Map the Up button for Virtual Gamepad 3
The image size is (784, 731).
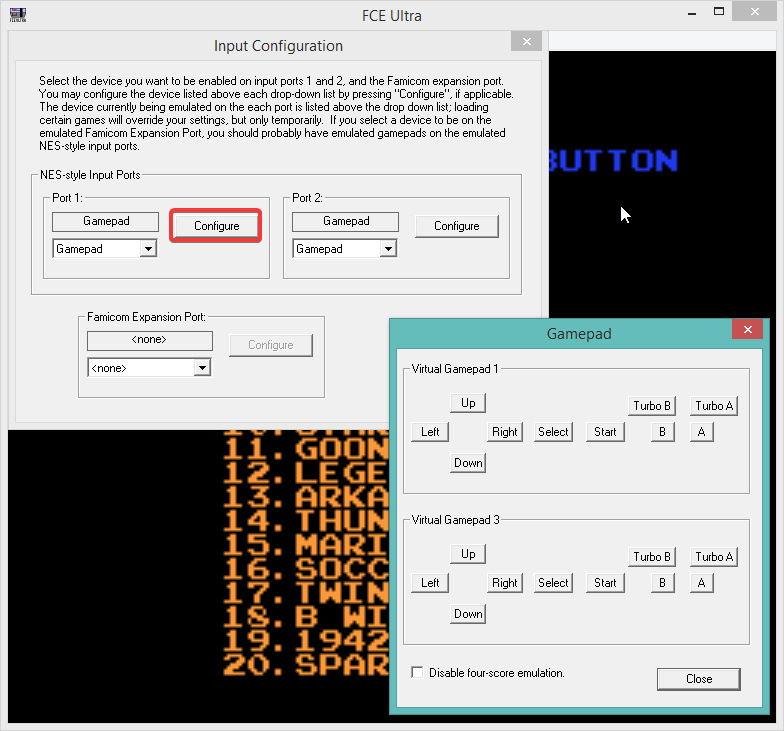coord(468,554)
